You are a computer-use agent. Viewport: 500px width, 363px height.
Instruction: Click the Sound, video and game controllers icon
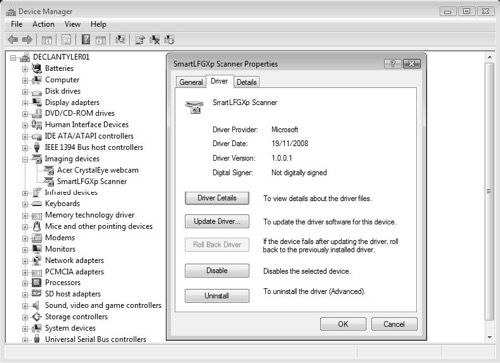tap(36, 305)
